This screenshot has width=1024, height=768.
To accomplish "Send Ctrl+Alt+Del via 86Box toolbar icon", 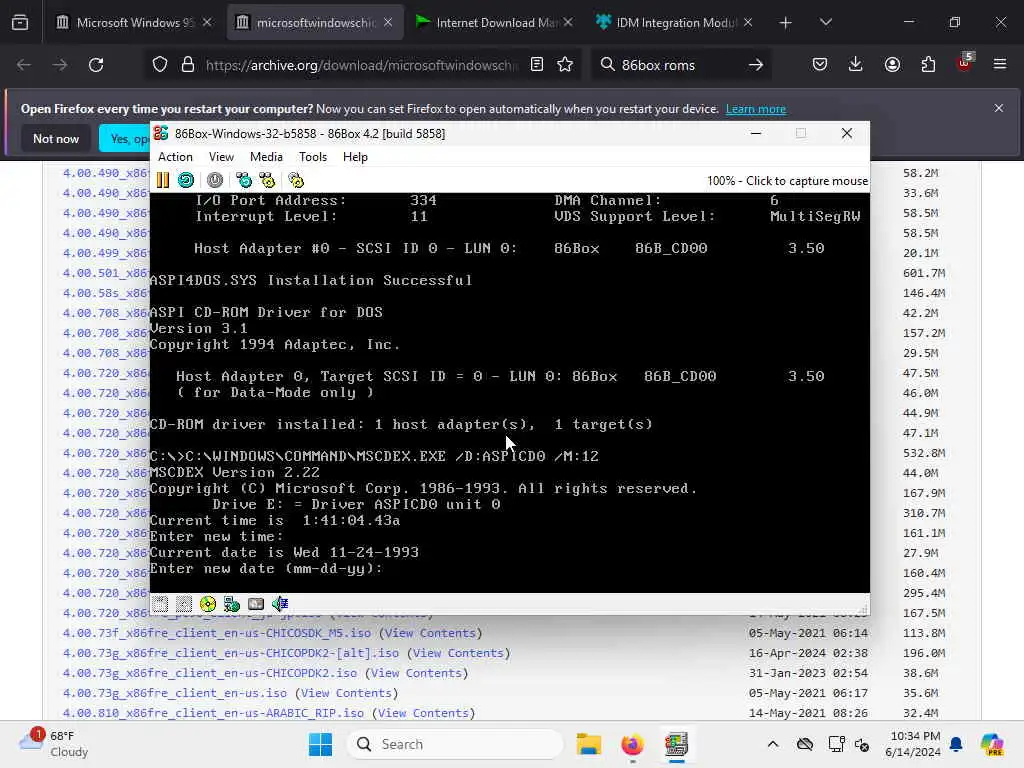I will point(244,180).
